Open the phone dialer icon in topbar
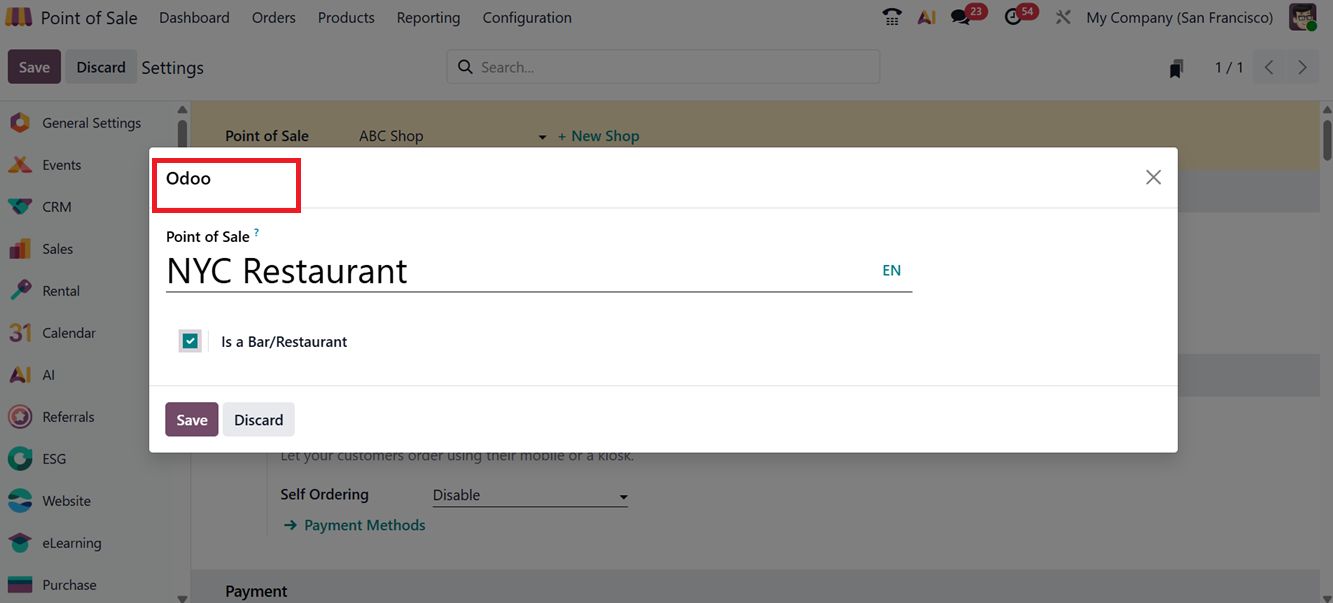 click(891, 17)
